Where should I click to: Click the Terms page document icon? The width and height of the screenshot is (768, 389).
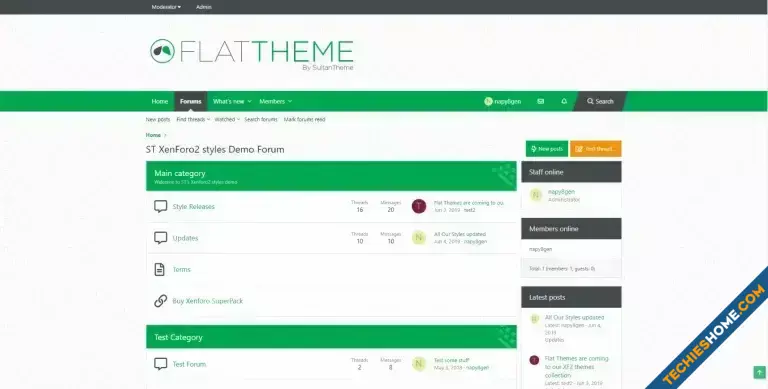coord(160,269)
